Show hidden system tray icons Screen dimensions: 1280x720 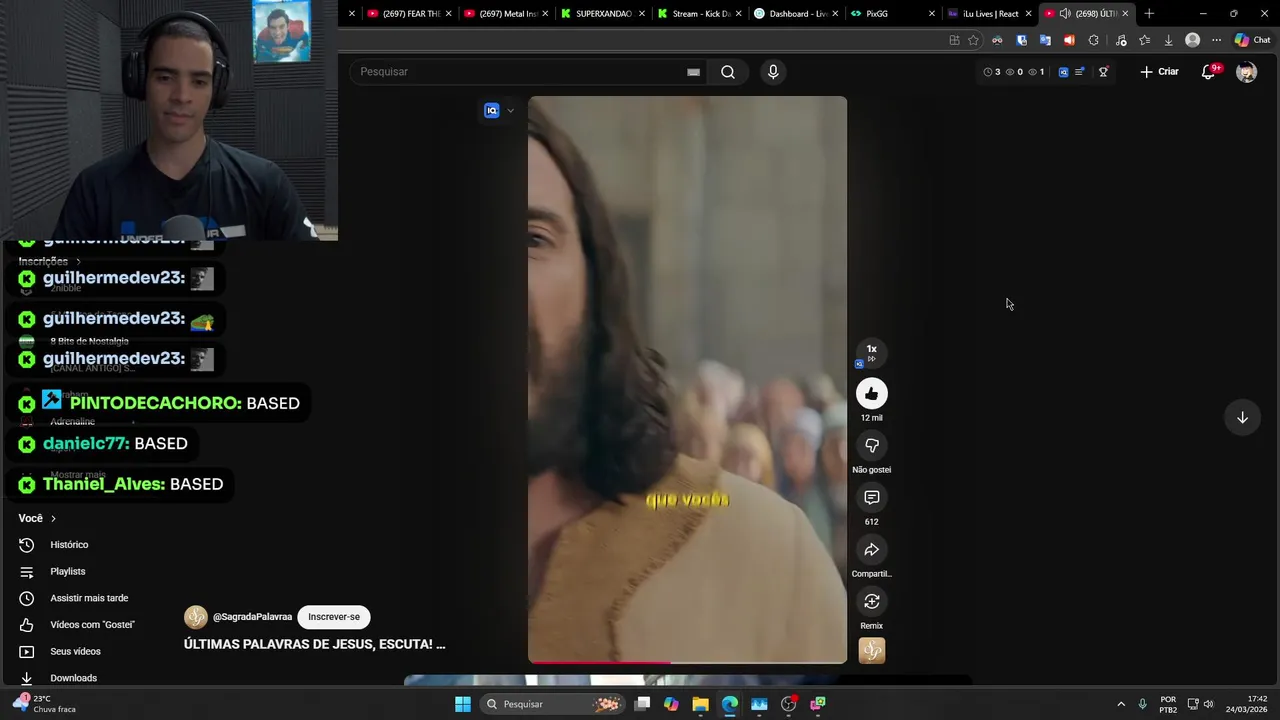coord(1121,704)
